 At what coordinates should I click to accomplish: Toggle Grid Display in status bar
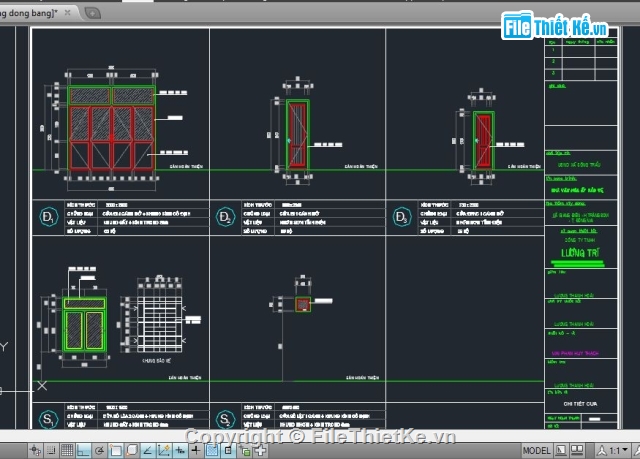pos(67,450)
